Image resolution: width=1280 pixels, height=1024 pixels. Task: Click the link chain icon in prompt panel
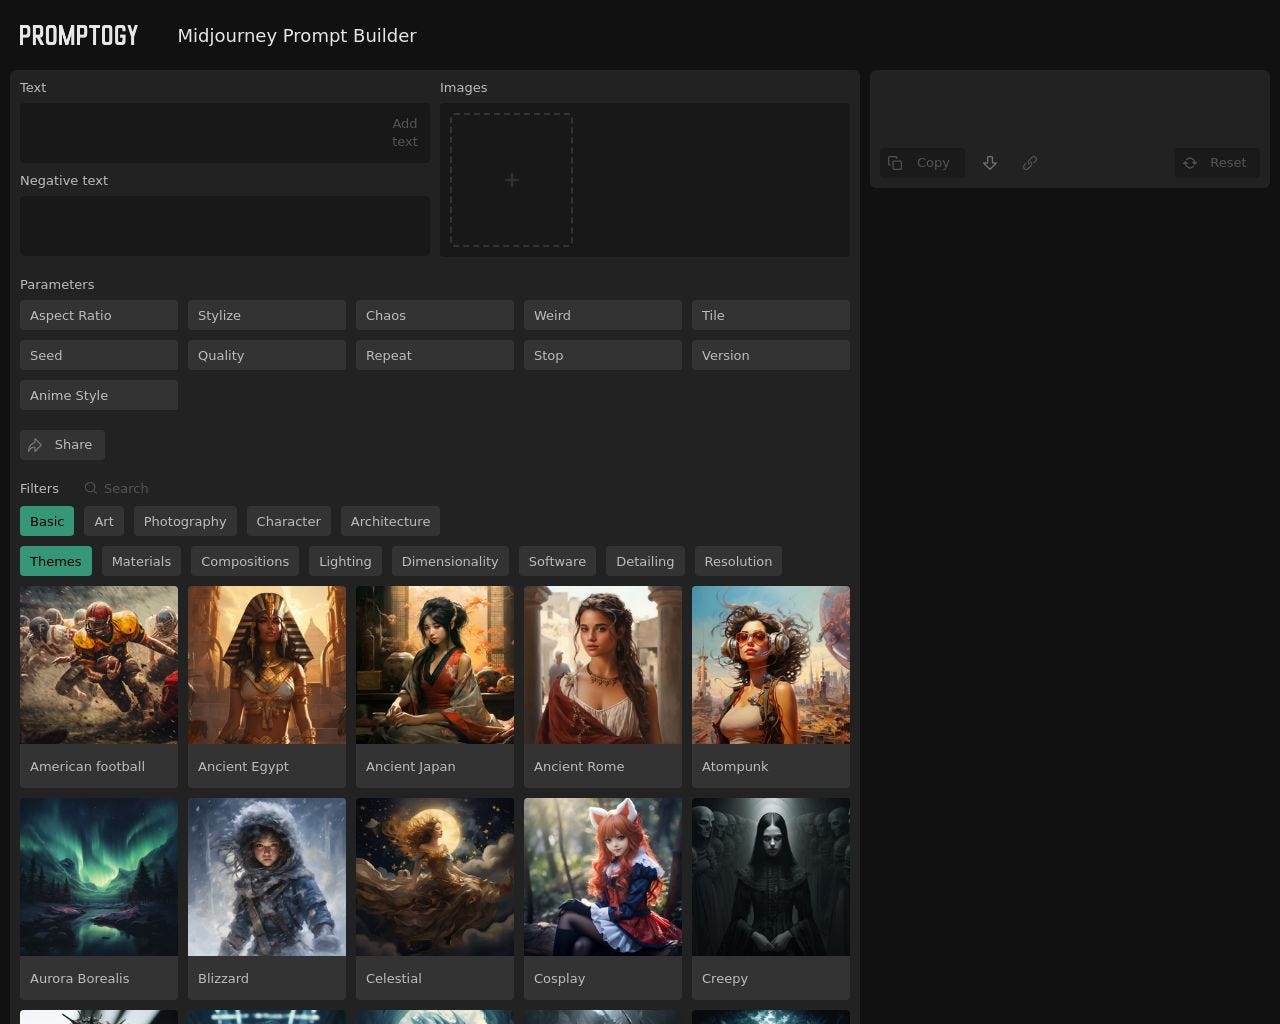point(1030,163)
